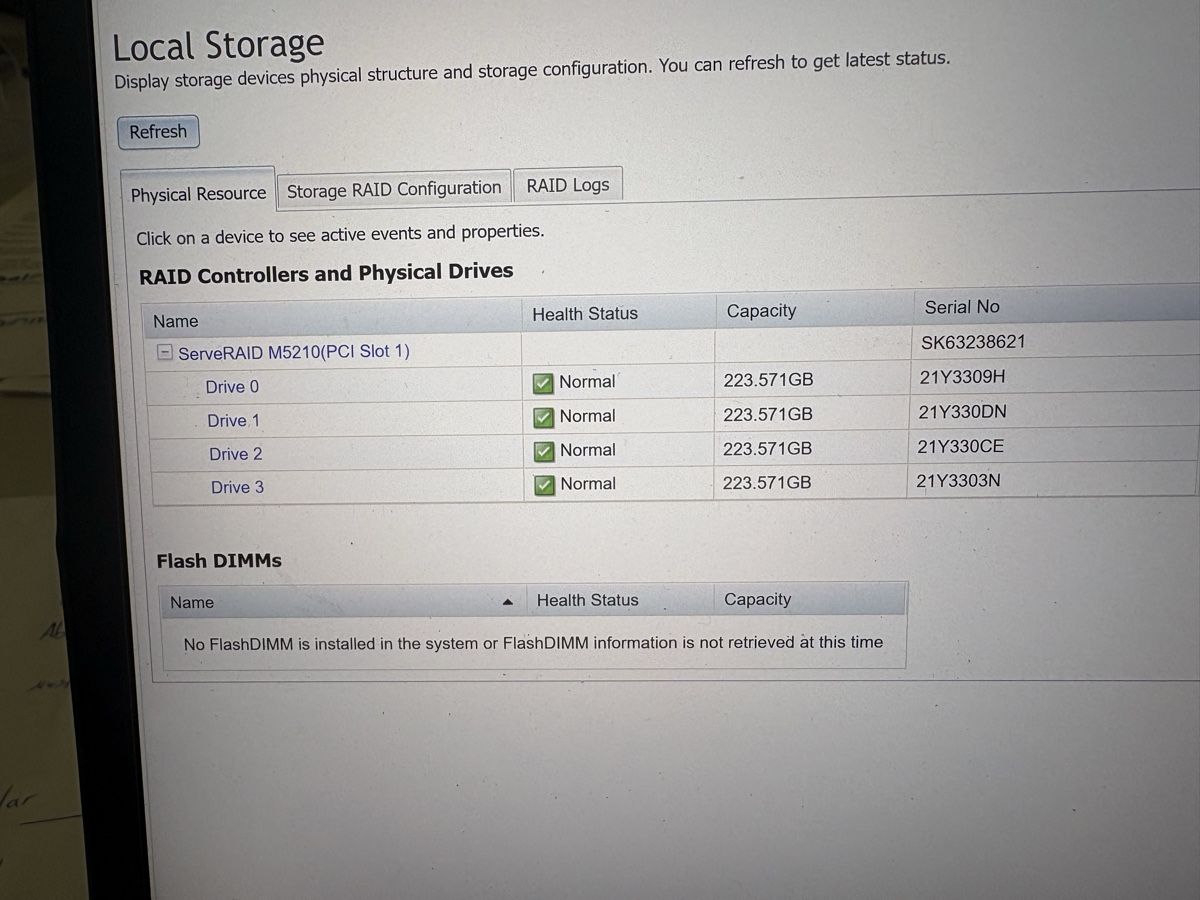1200x900 pixels.
Task: Click Health Status header of RAID drives table
Action: (585, 314)
